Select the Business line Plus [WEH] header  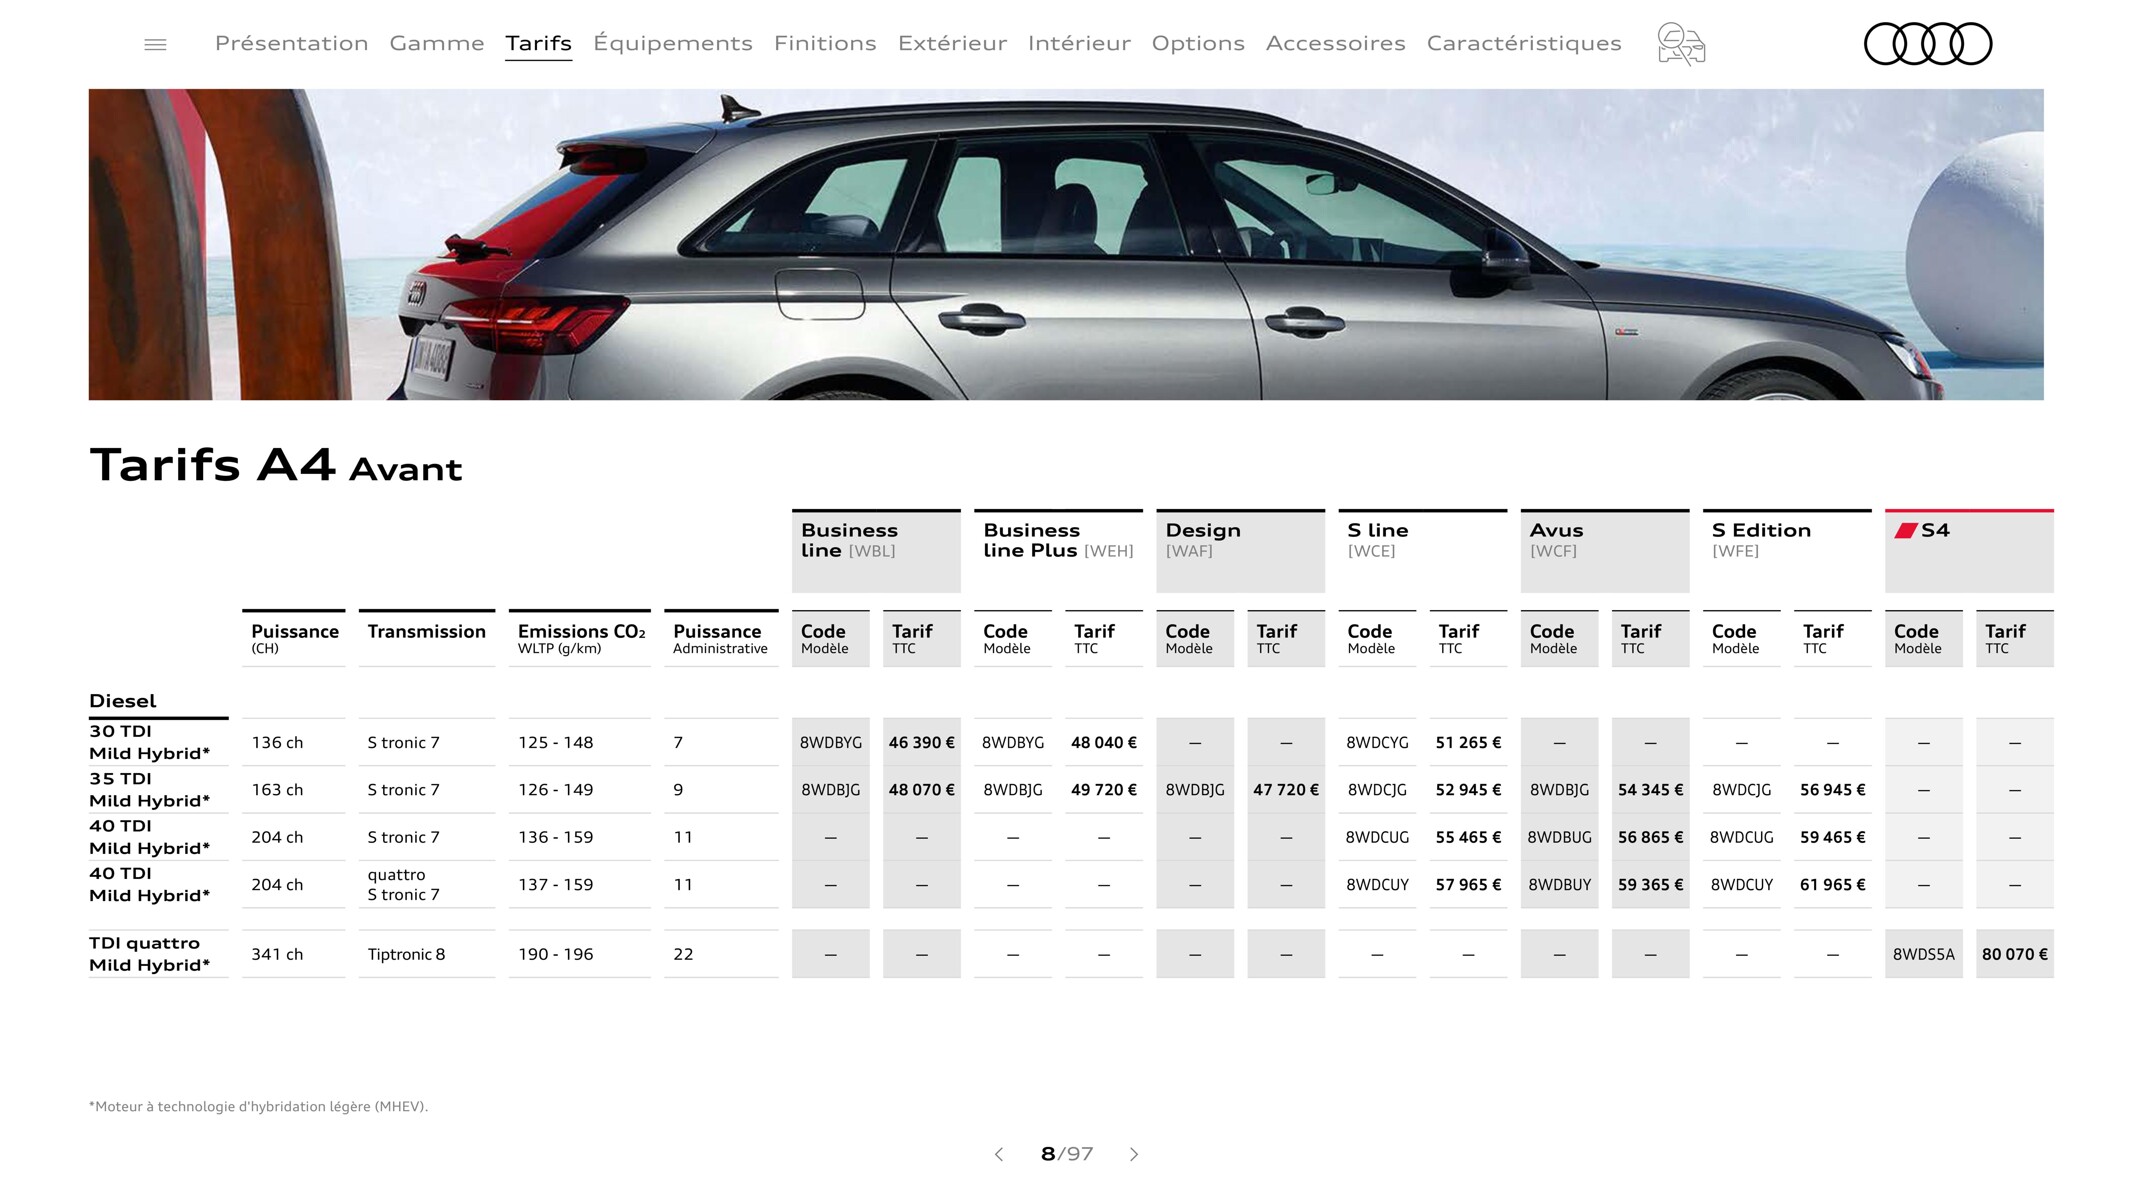coord(1058,551)
